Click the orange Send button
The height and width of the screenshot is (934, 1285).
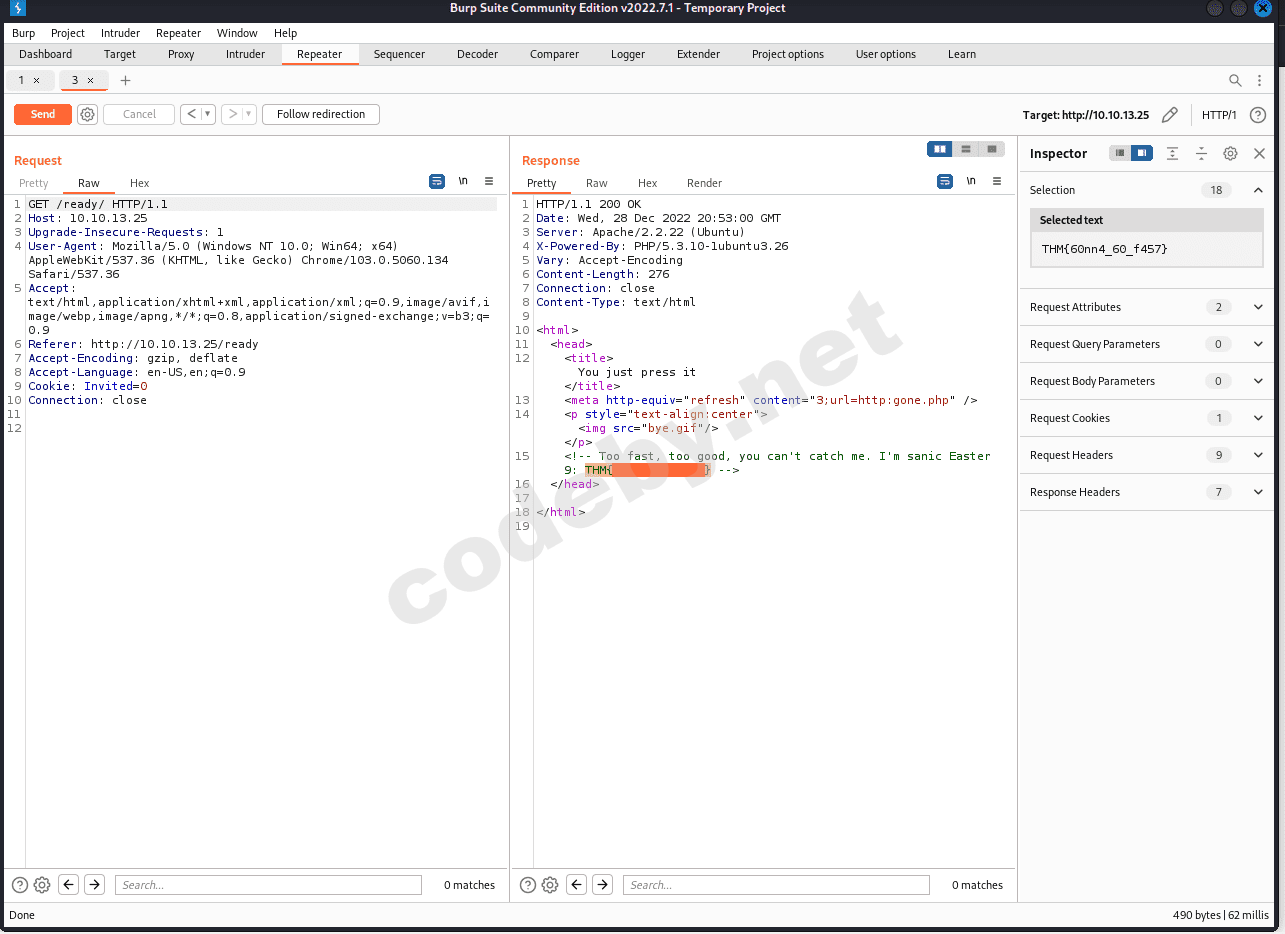(43, 114)
